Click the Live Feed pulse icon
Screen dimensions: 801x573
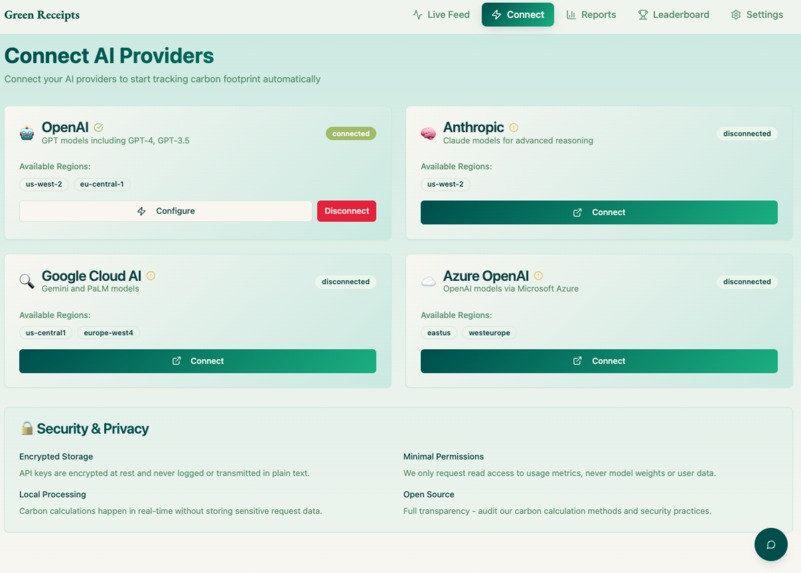[x=417, y=15]
